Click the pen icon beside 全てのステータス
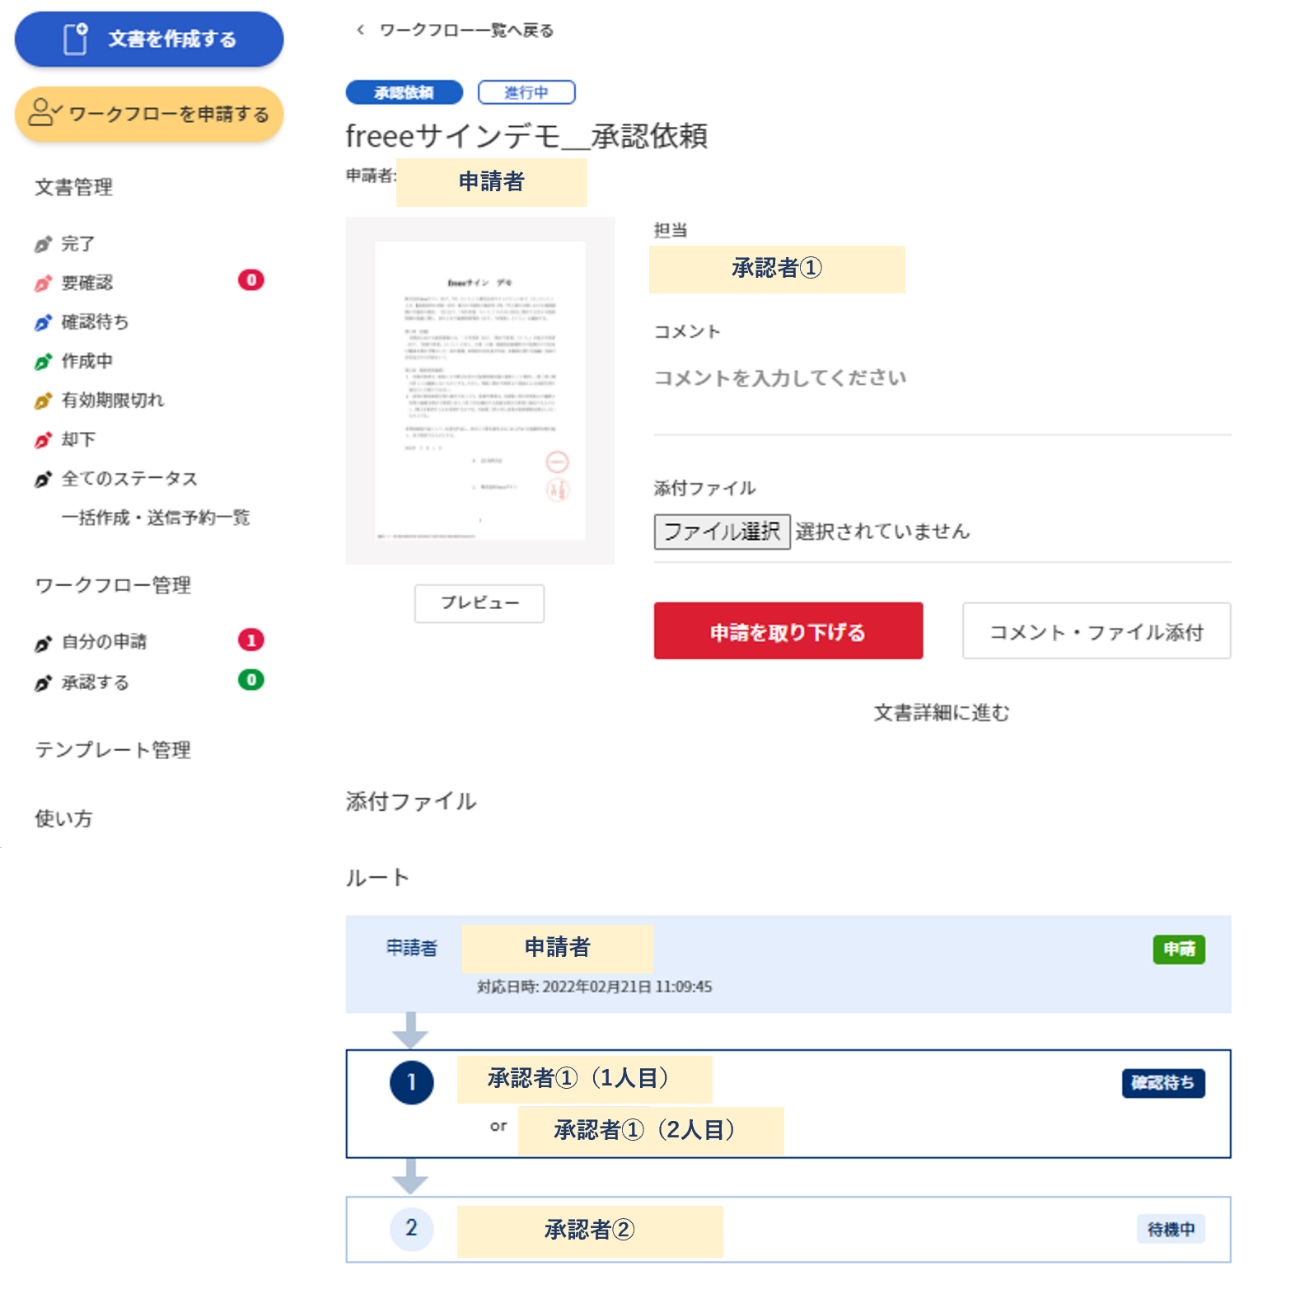Screen dimensions: 1300x1294 (x=43, y=479)
